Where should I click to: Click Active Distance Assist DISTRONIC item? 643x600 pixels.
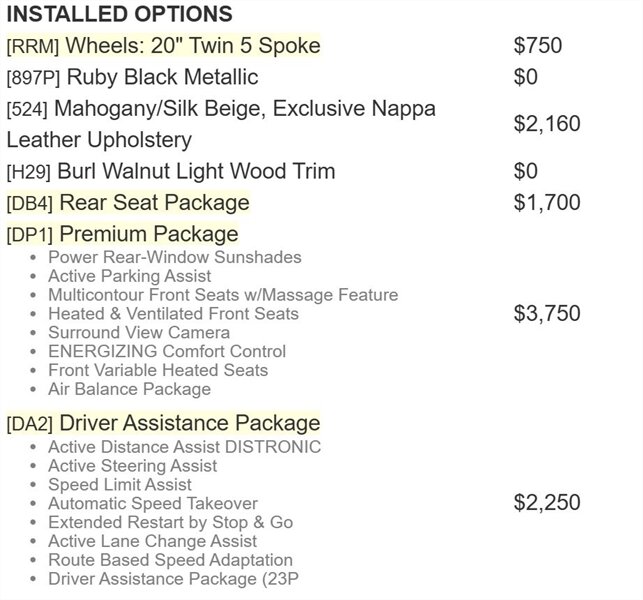[184, 447]
